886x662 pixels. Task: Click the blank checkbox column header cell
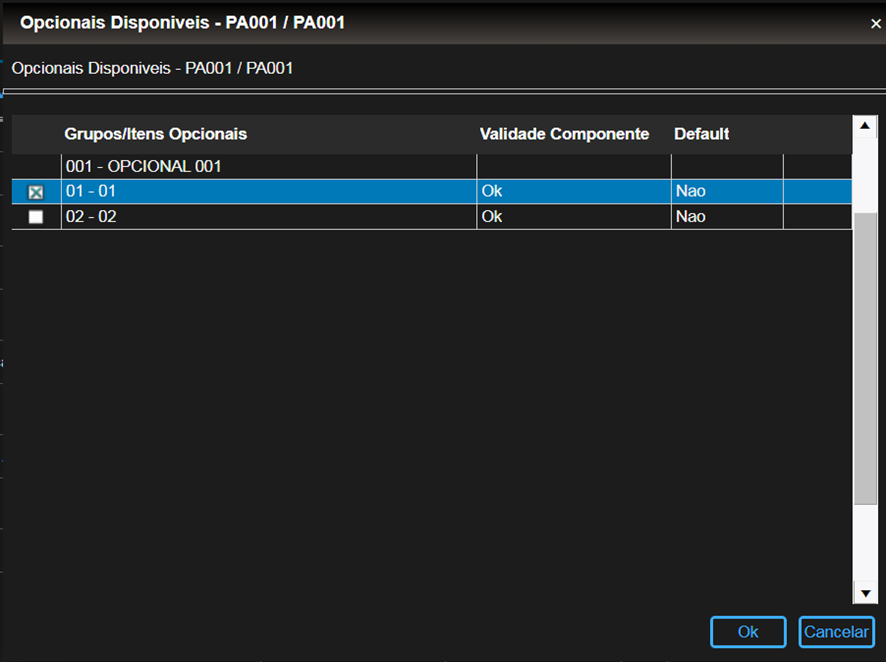coord(36,134)
